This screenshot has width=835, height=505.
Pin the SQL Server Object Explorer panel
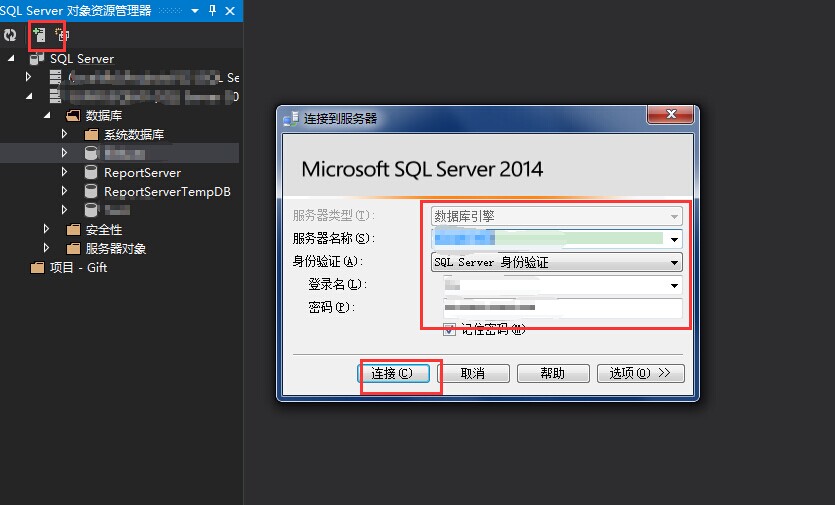pos(212,11)
